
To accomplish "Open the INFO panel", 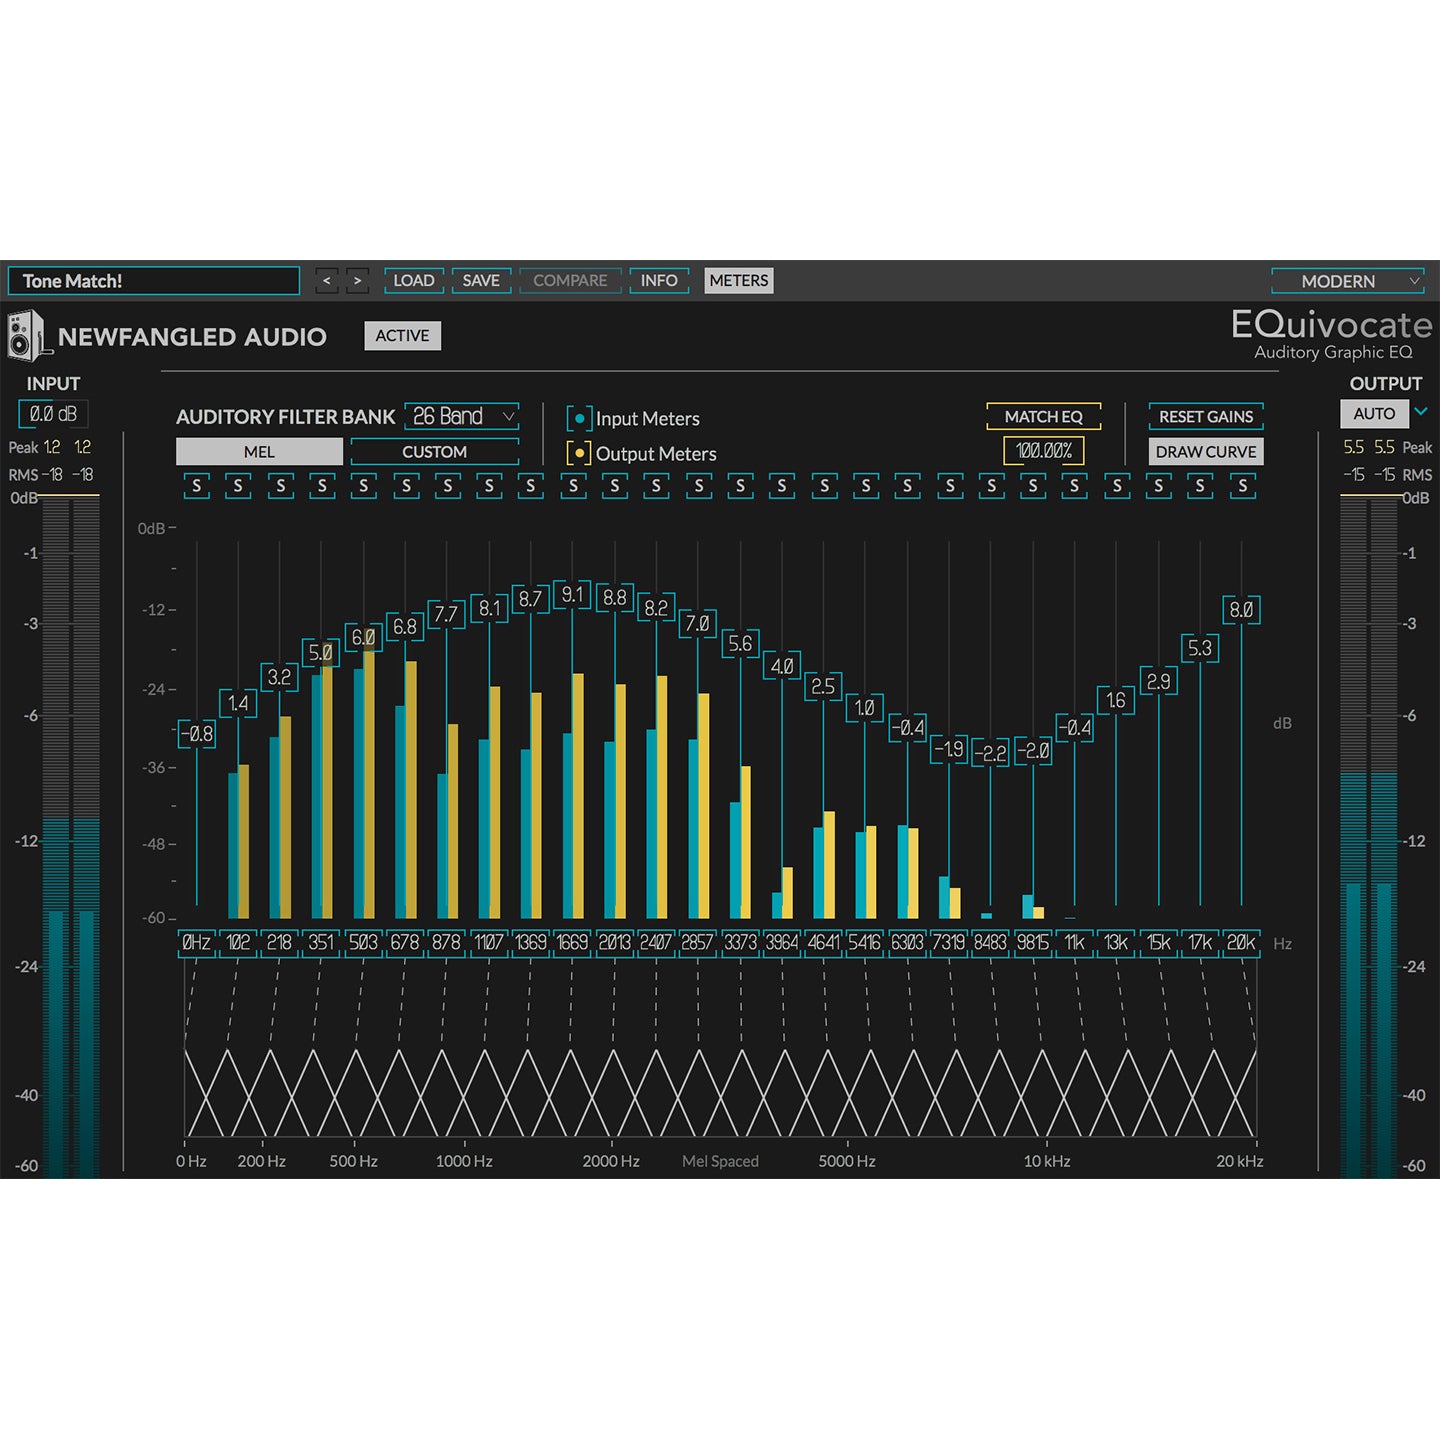I will coord(657,281).
